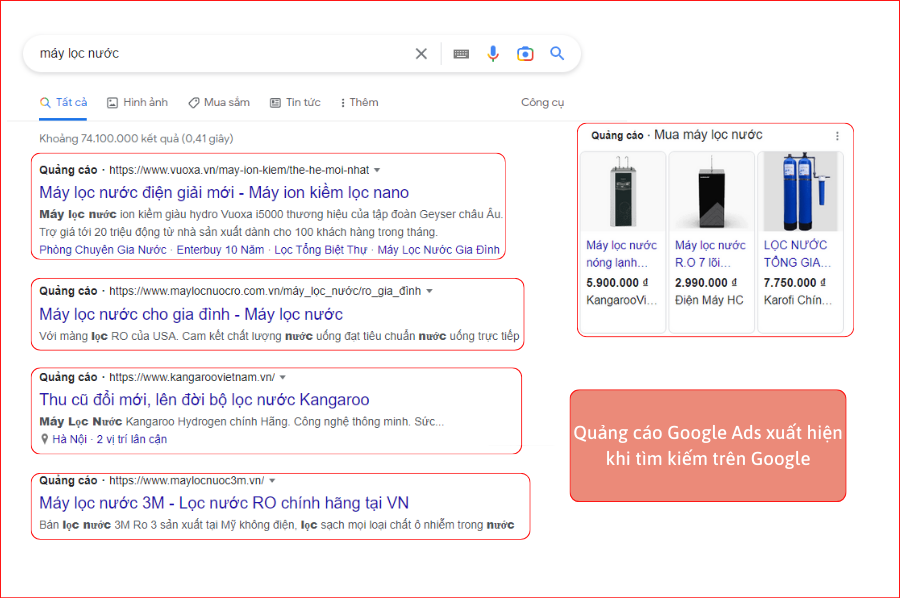Open Thu cũ đổi mới Kangaroo ad title

click(204, 400)
